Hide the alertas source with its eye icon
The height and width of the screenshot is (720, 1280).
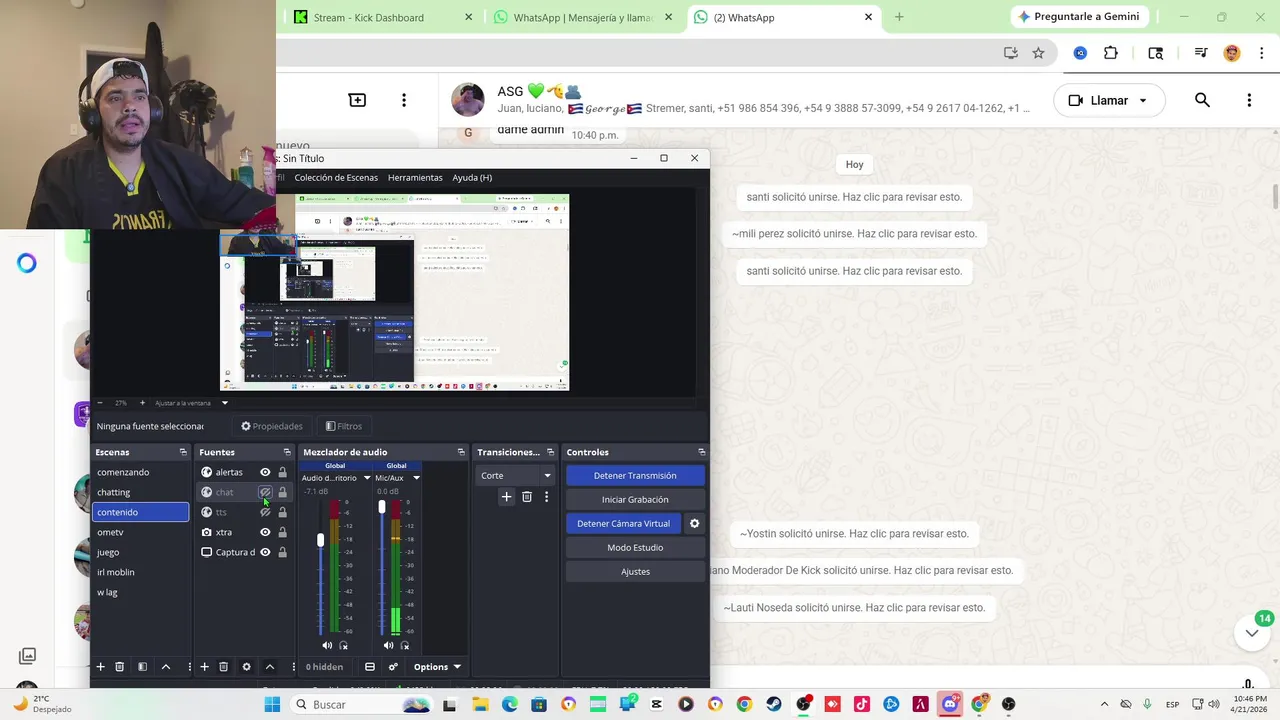265,472
